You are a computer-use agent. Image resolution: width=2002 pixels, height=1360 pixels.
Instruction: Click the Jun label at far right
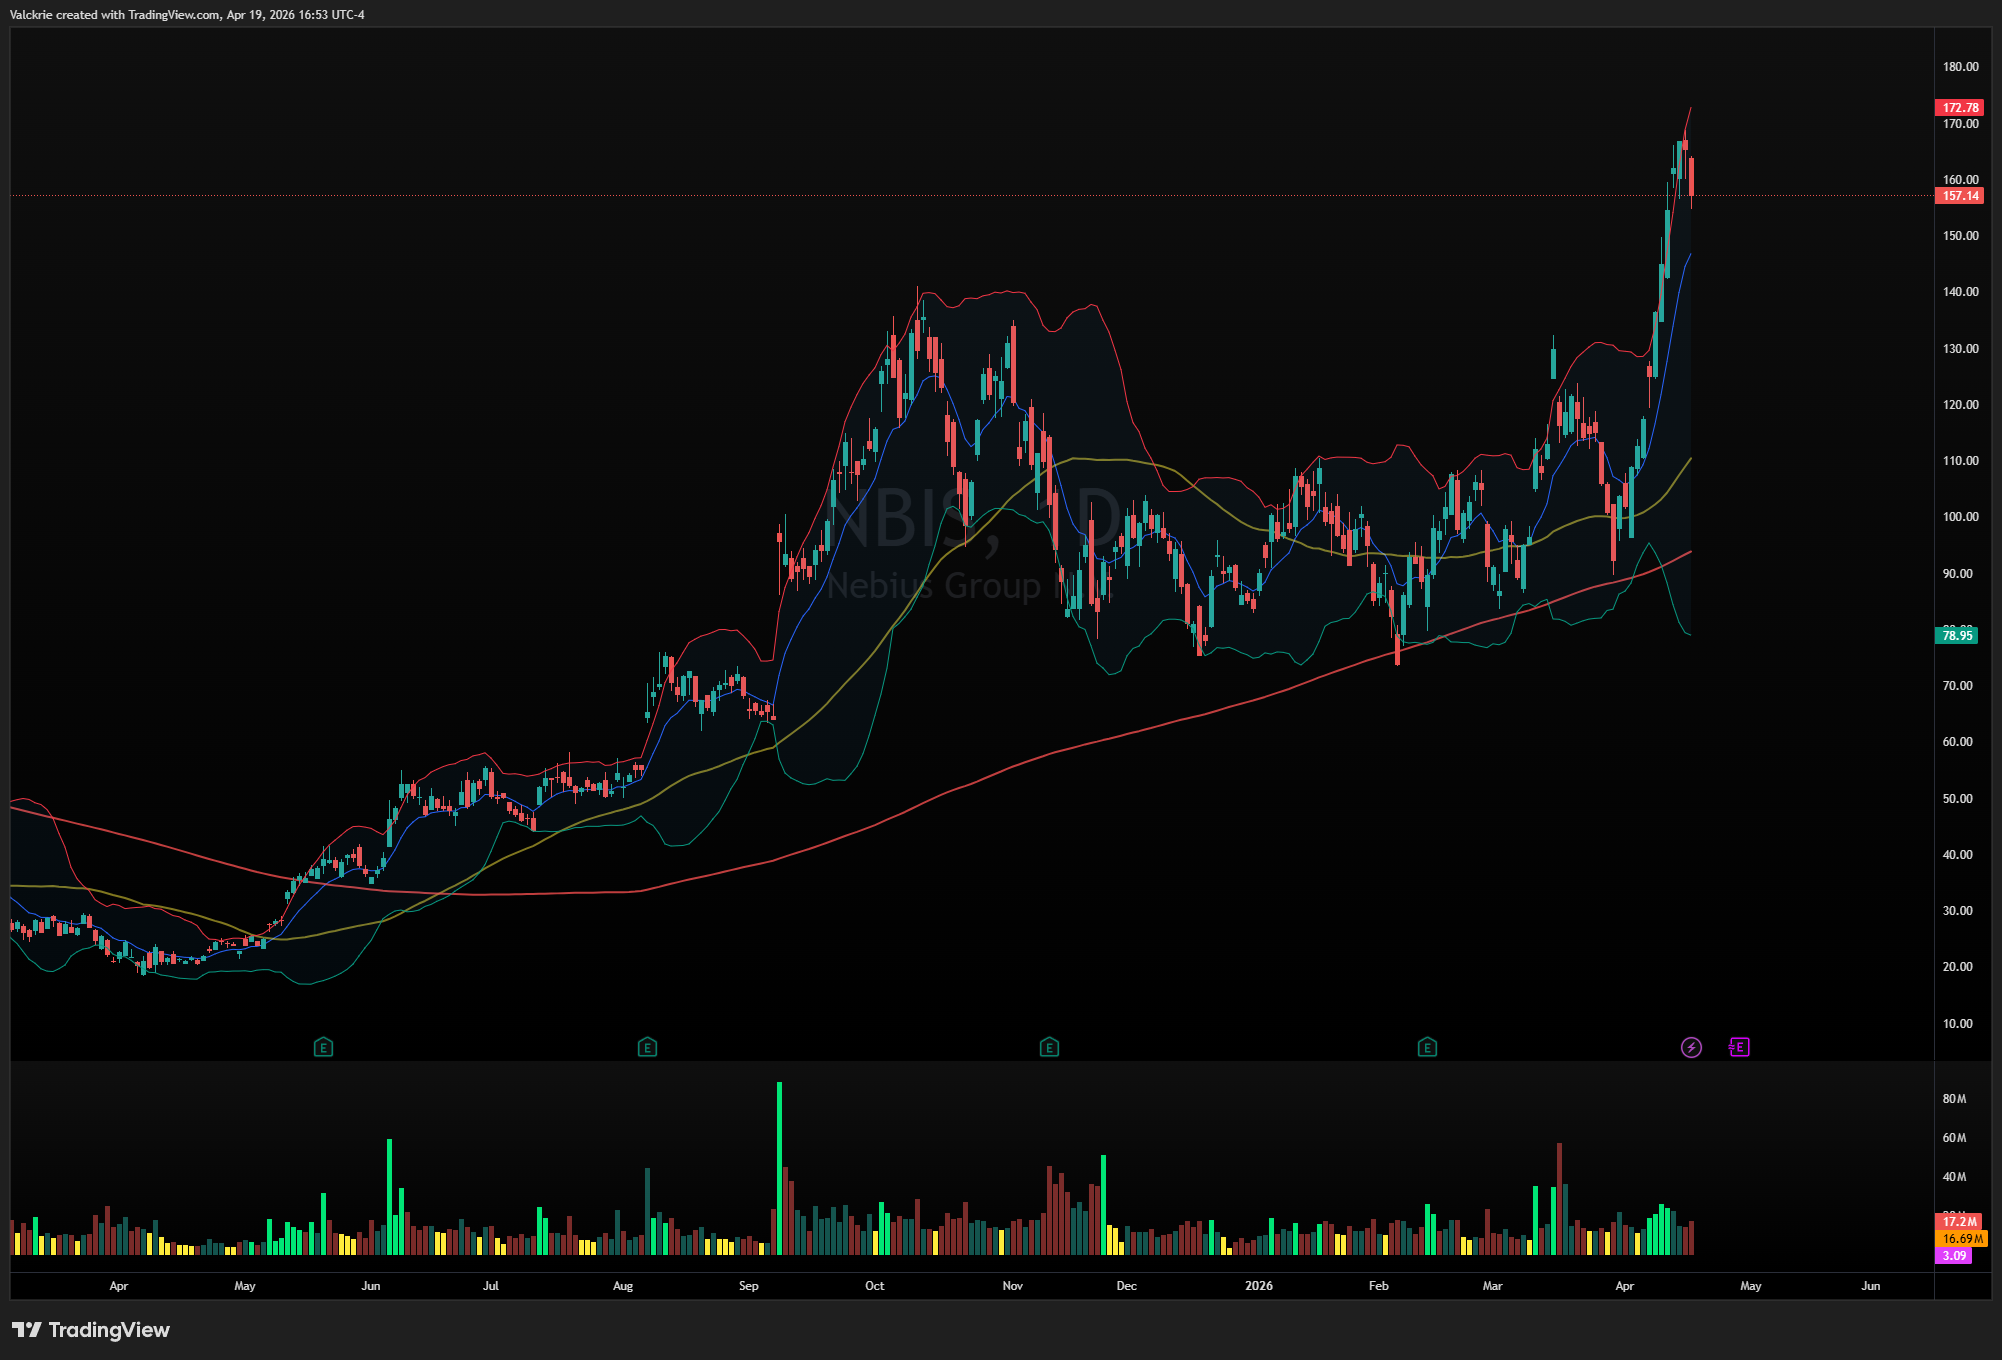[1870, 1286]
